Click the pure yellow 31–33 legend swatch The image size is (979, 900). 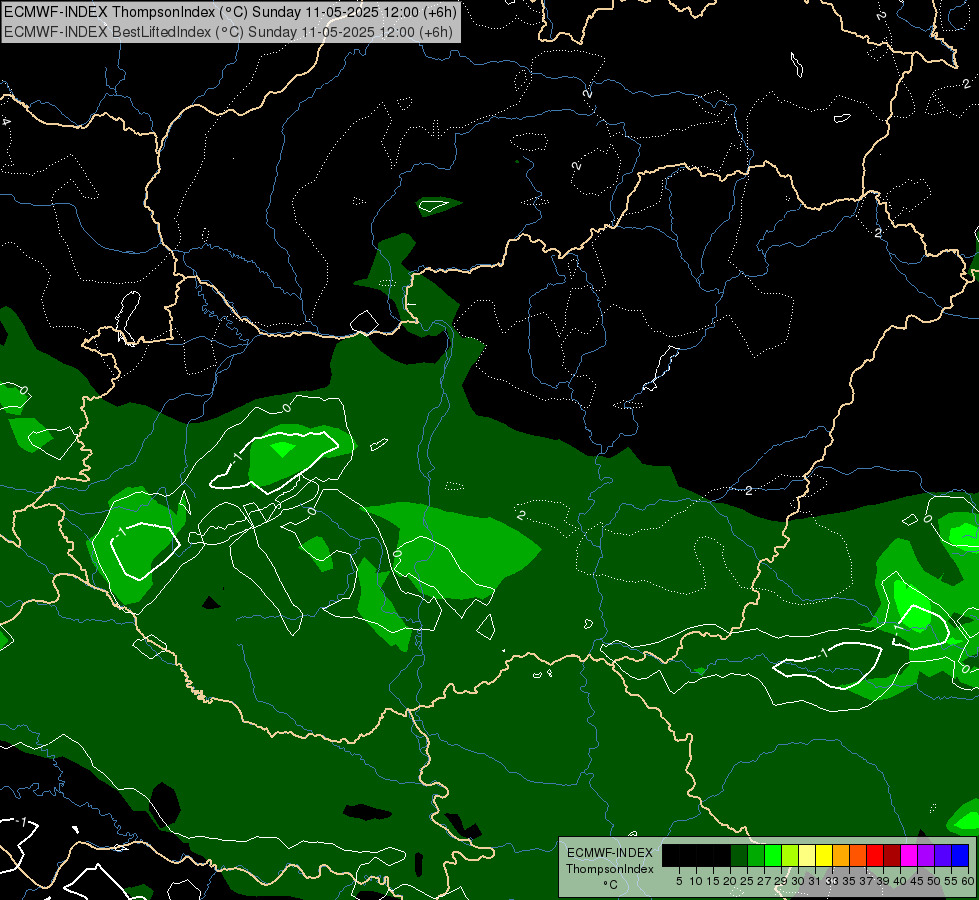click(x=824, y=855)
